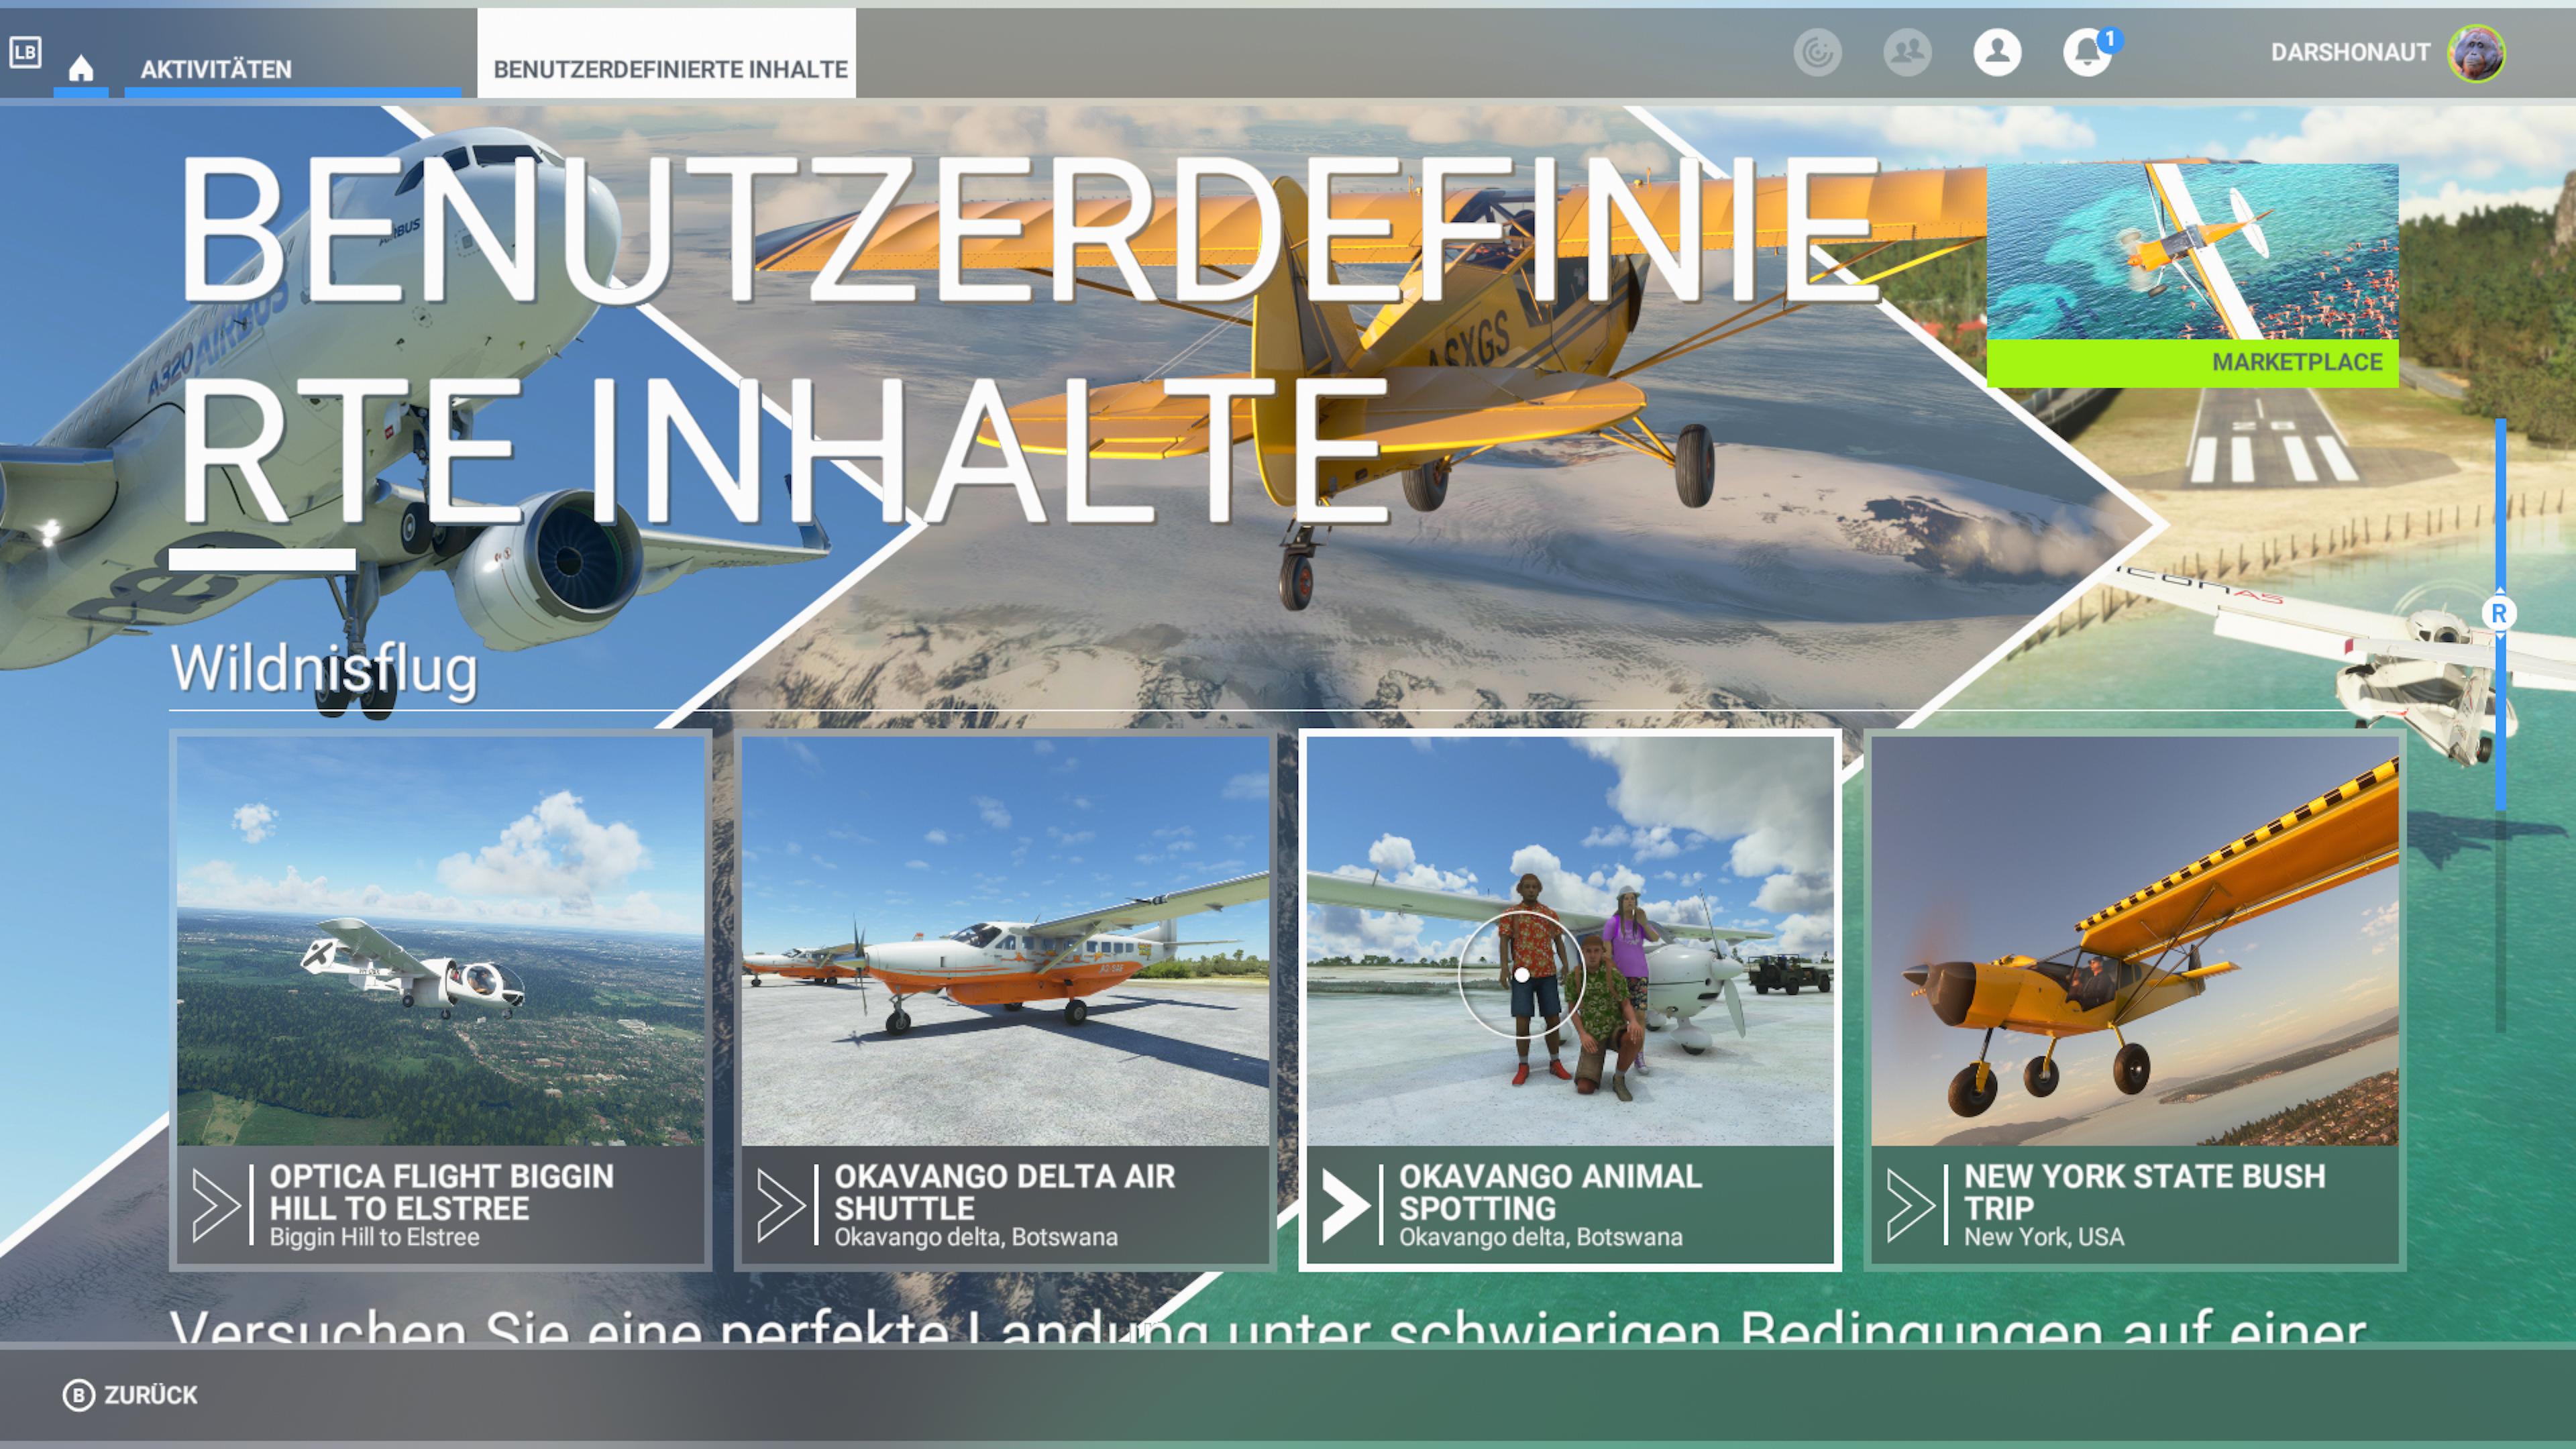This screenshot has width=2576, height=1449.
Task: Go to the home screen icon
Action: (81, 68)
